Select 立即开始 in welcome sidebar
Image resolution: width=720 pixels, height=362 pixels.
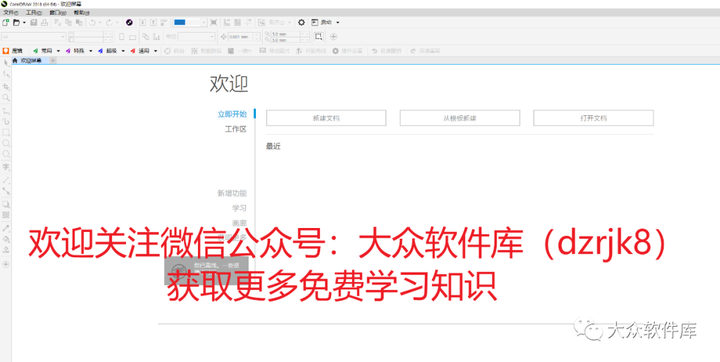(232, 114)
